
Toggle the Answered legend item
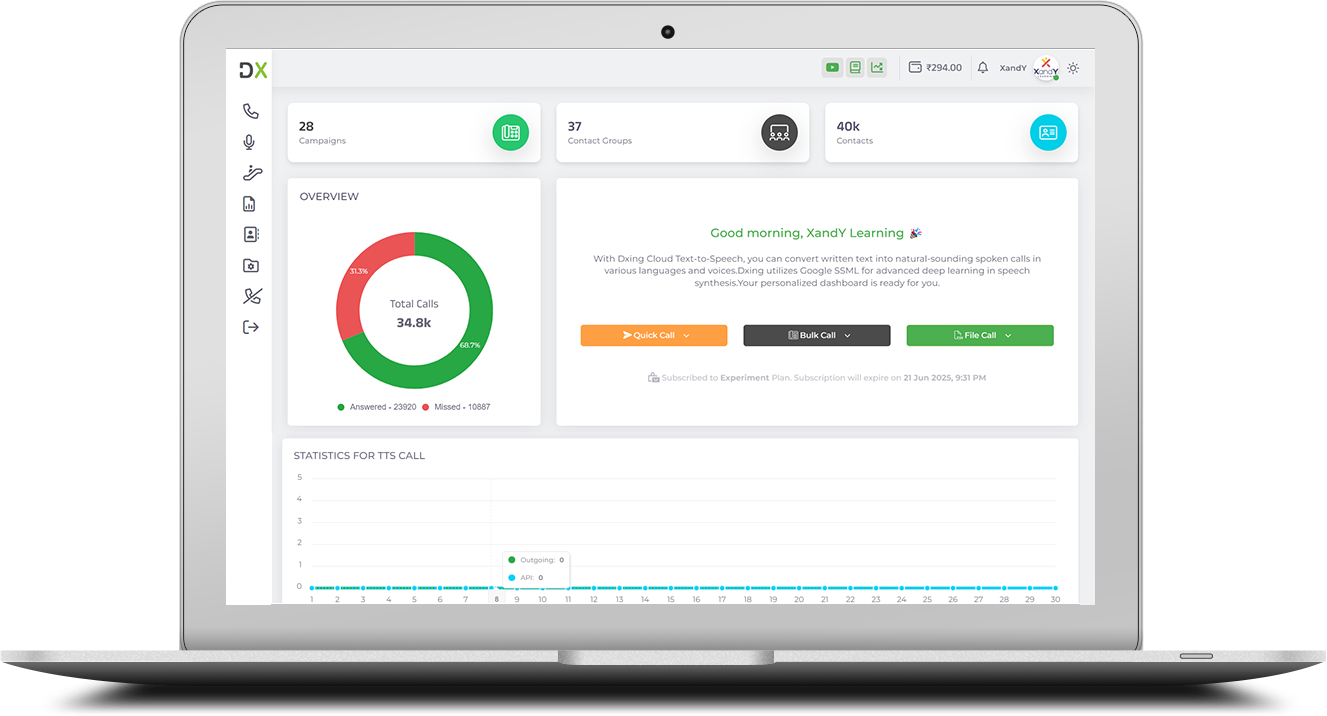click(x=377, y=407)
